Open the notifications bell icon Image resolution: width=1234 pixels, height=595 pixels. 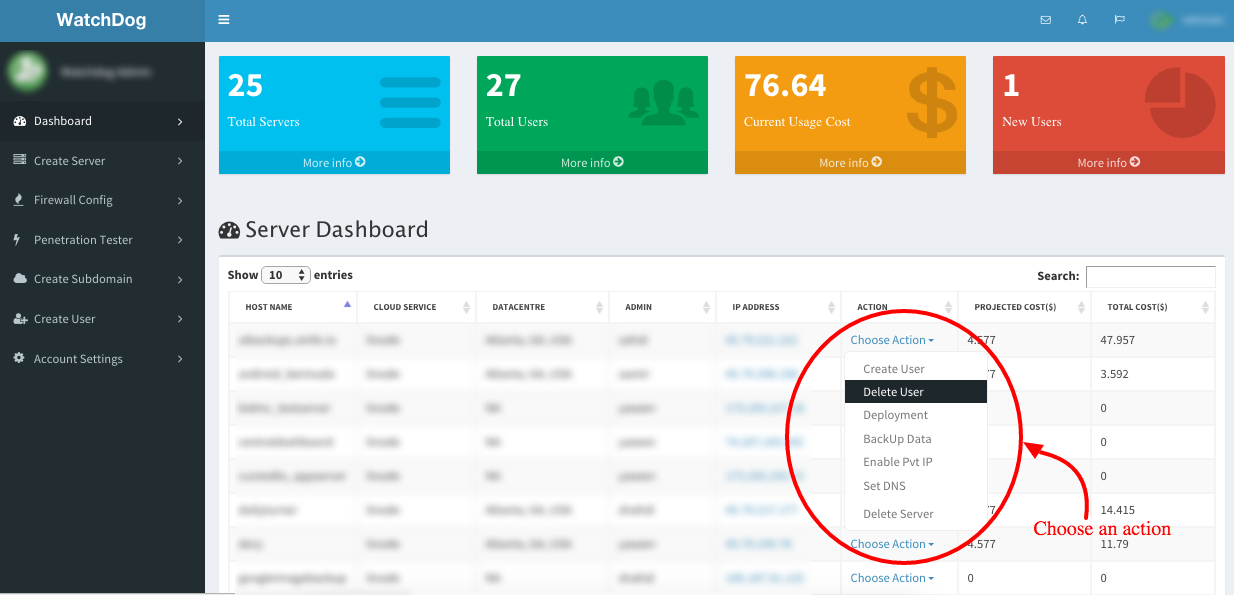coord(1082,20)
